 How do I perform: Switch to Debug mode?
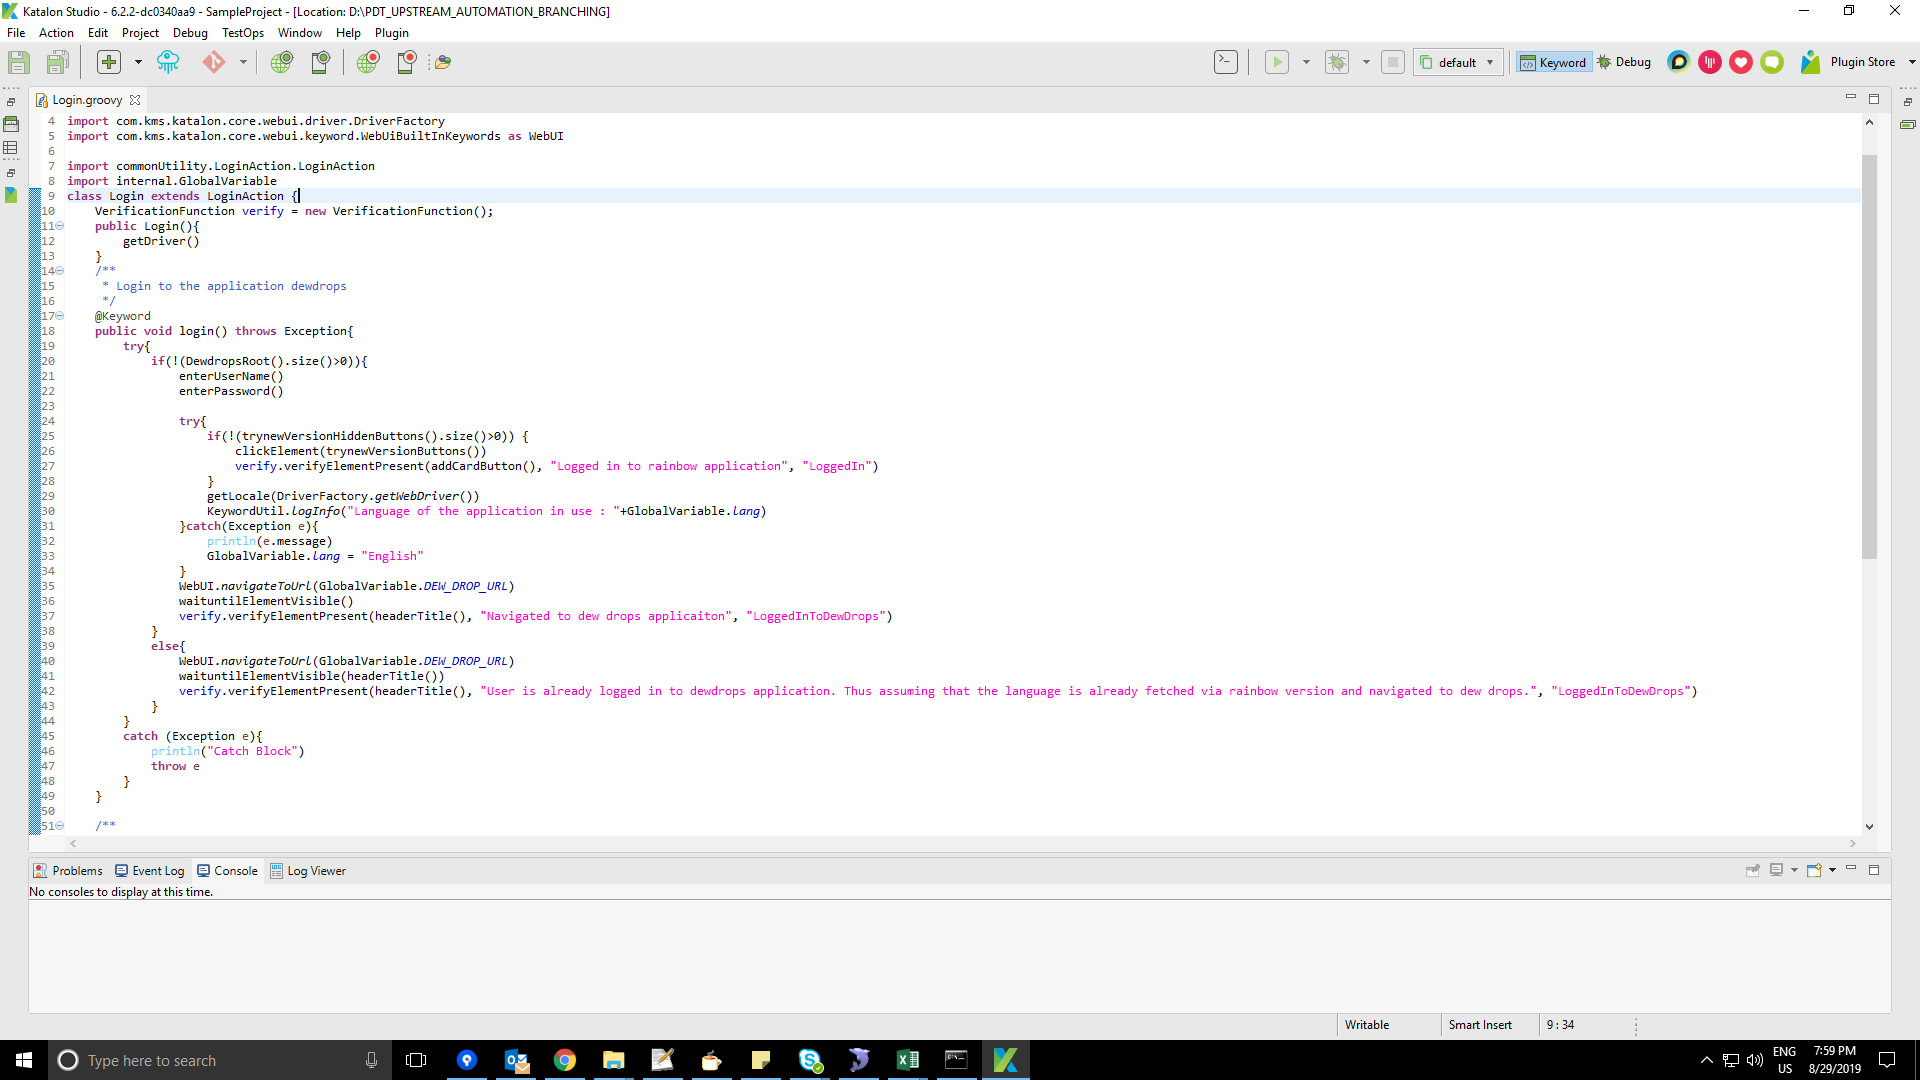1625,61
